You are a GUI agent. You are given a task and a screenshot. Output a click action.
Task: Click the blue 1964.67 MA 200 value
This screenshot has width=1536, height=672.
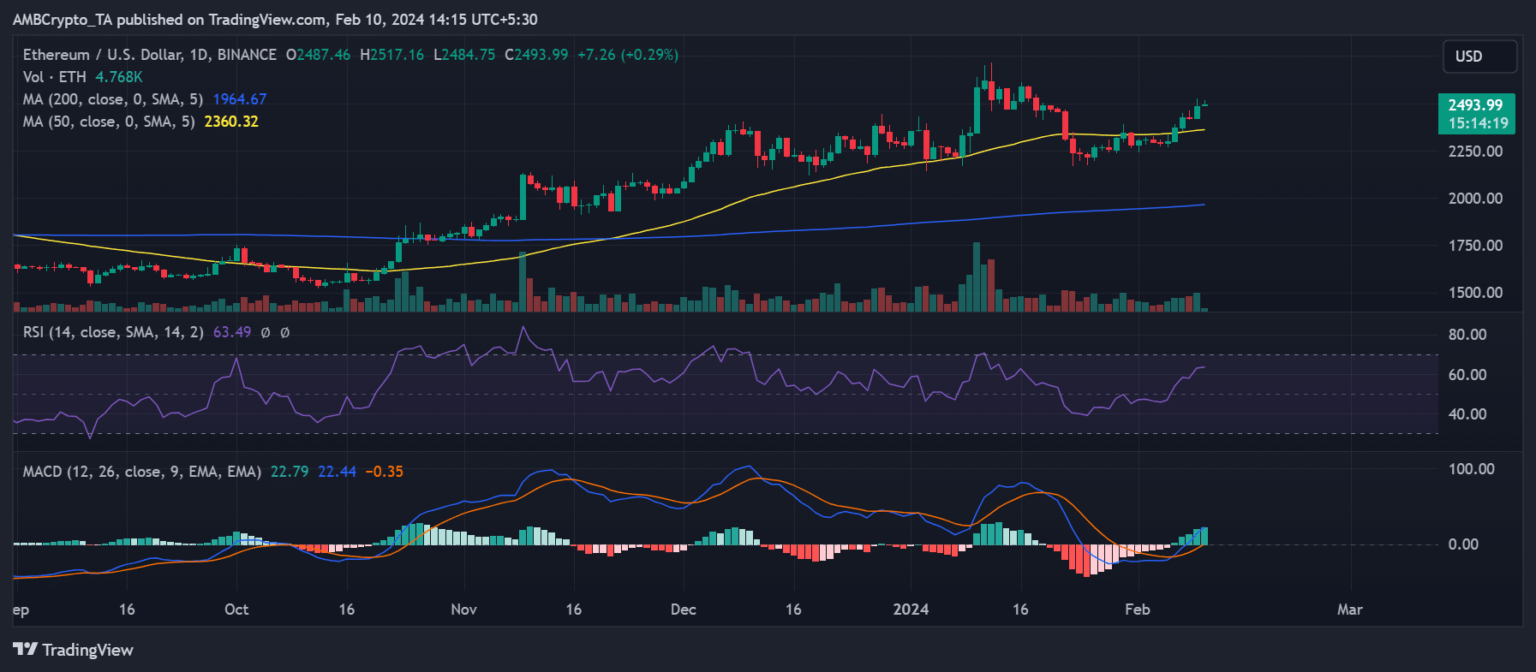click(x=238, y=99)
